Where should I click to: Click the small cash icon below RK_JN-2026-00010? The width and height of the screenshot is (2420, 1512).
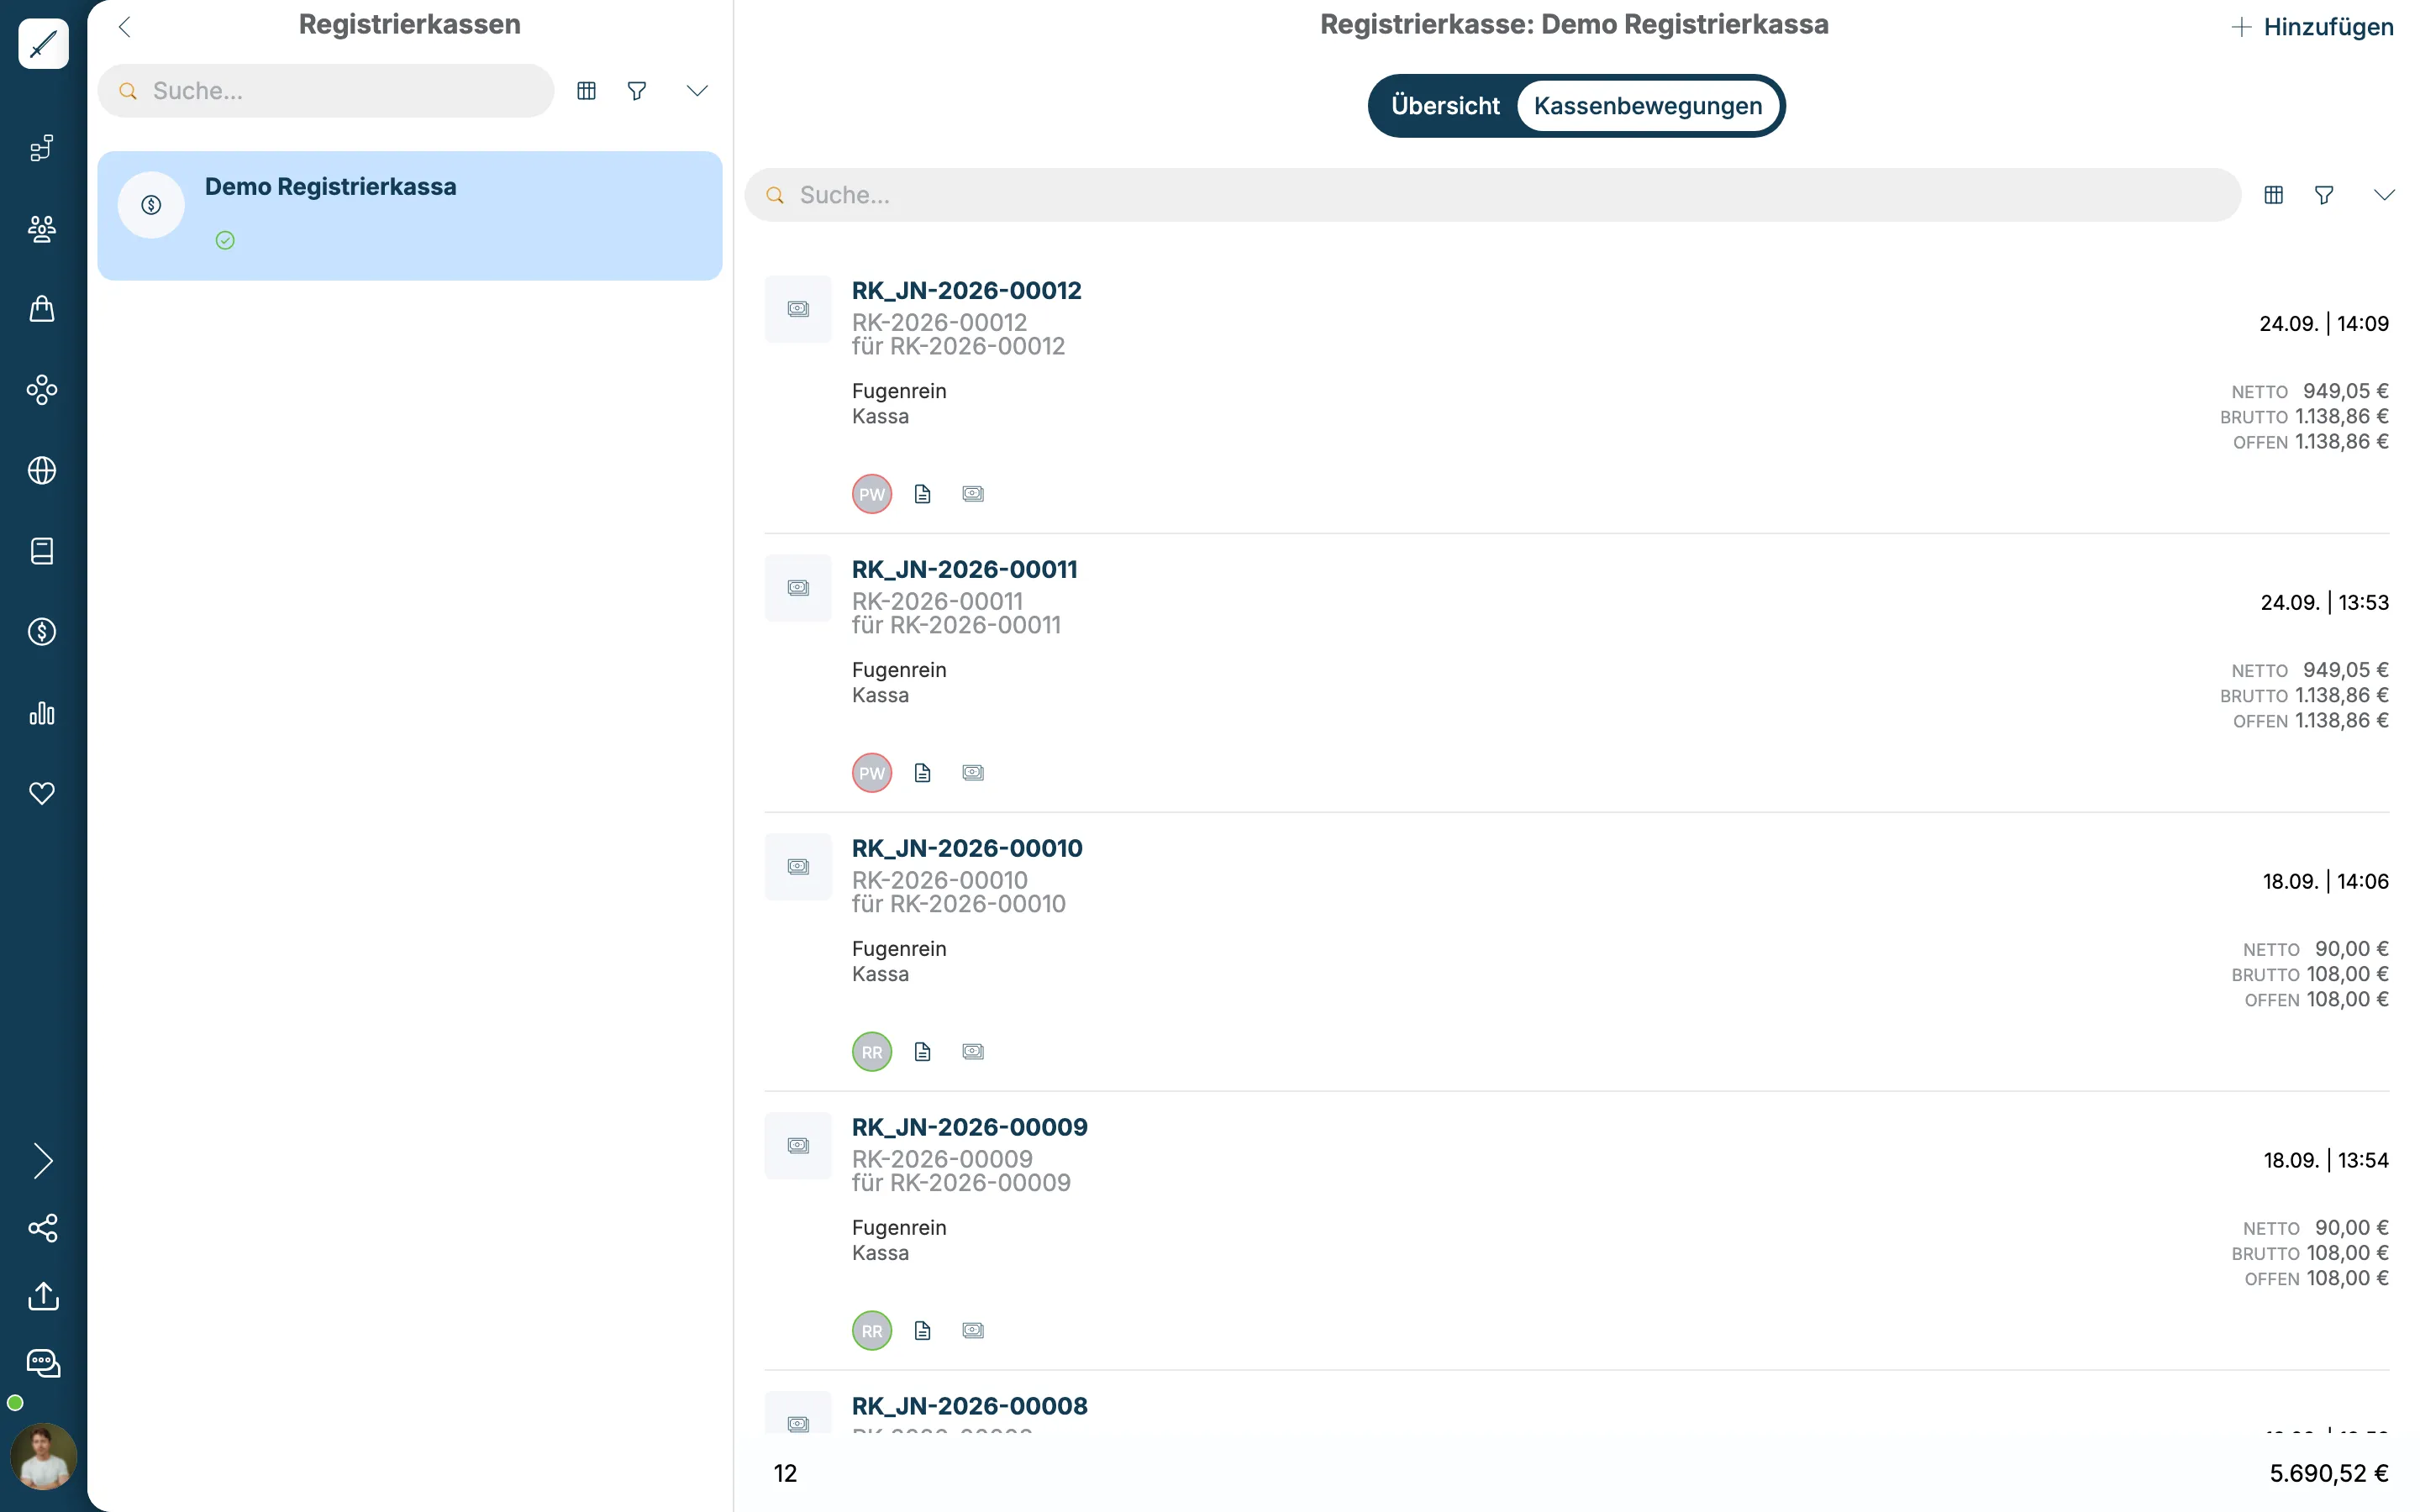973,1052
